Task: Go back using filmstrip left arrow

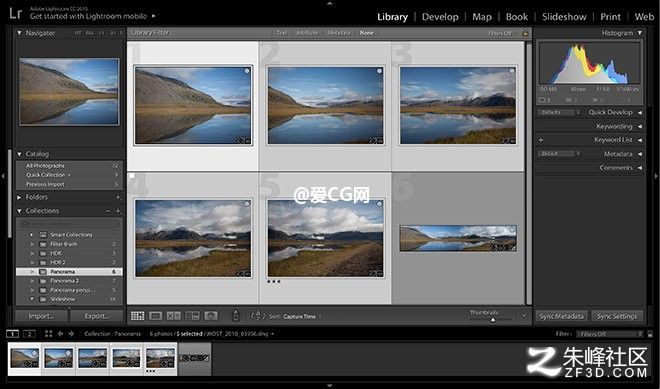Action: coord(60,334)
